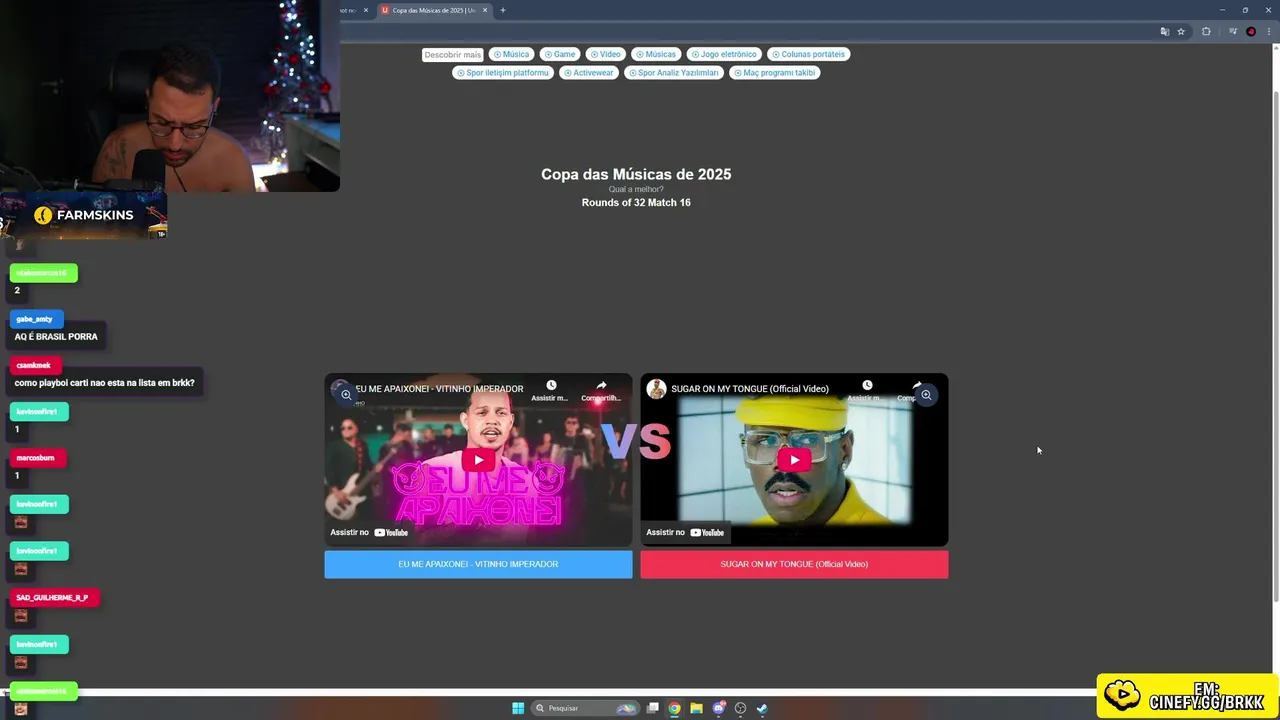Click the browser vertical scrollbar
This screenshot has width=1280, height=720.
tap(1275, 345)
